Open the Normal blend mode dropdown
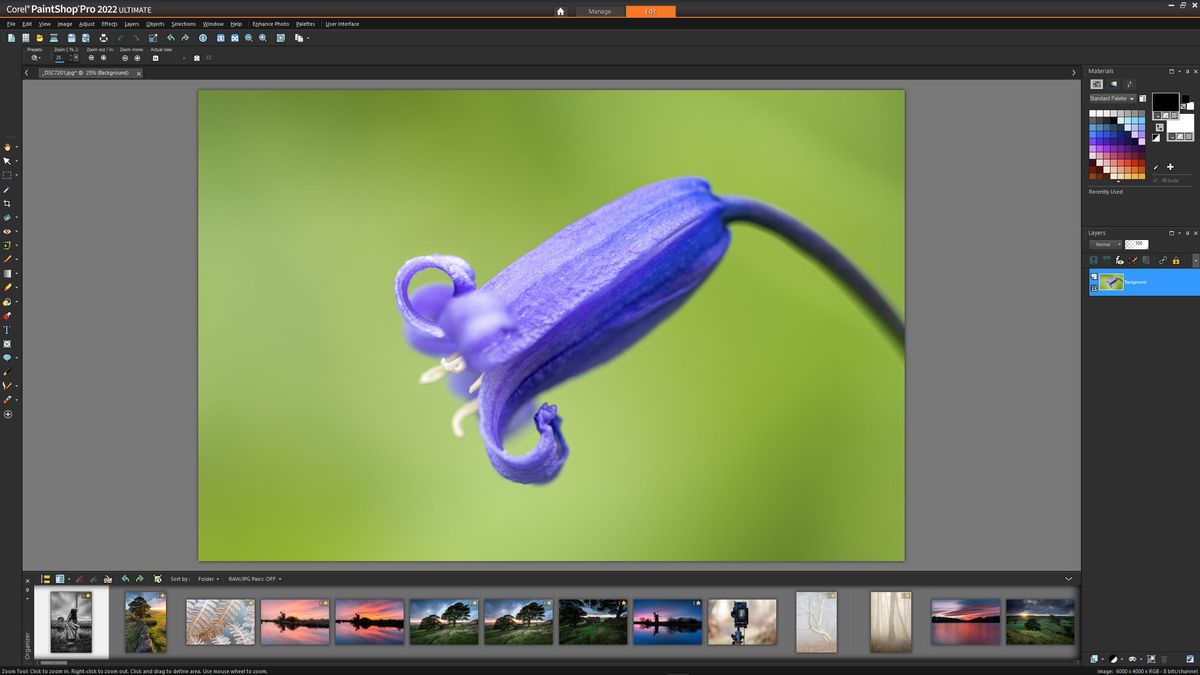This screenshot has width=1200, height=675. point(1105,244)
